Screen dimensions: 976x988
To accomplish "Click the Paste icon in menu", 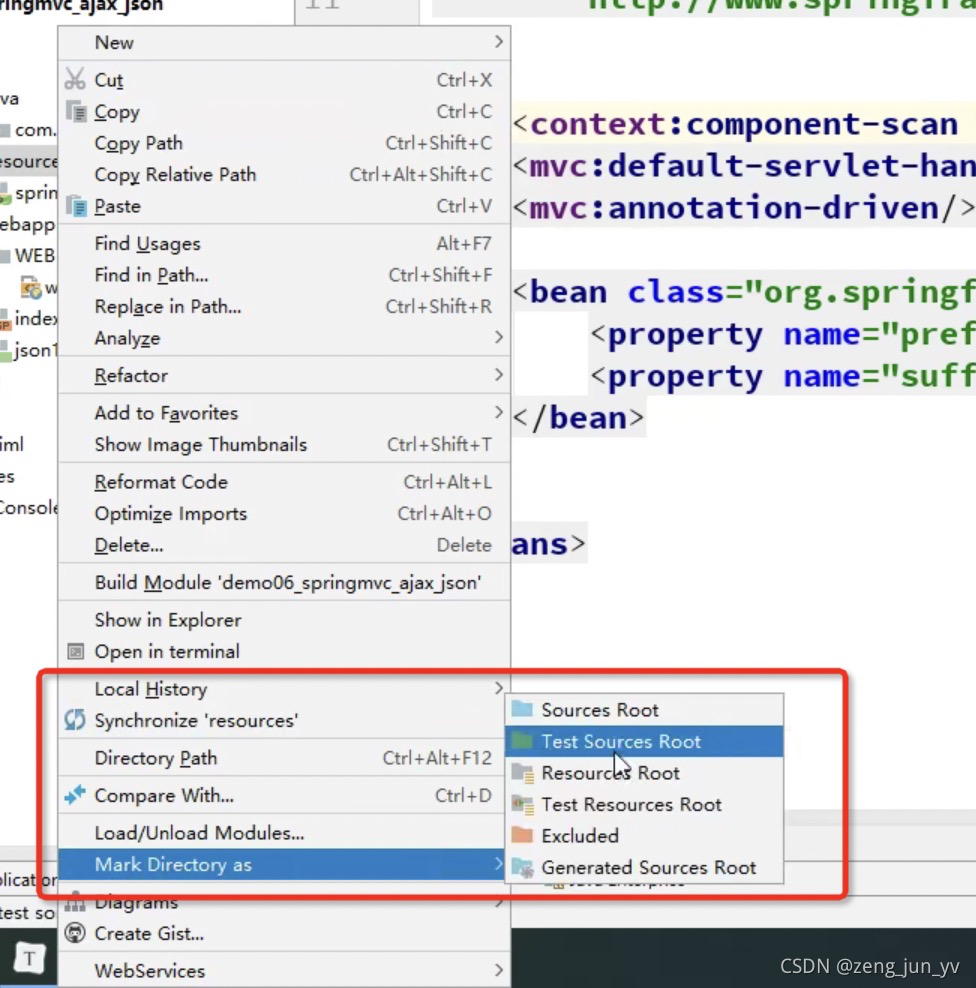I will tap(76, 206).
